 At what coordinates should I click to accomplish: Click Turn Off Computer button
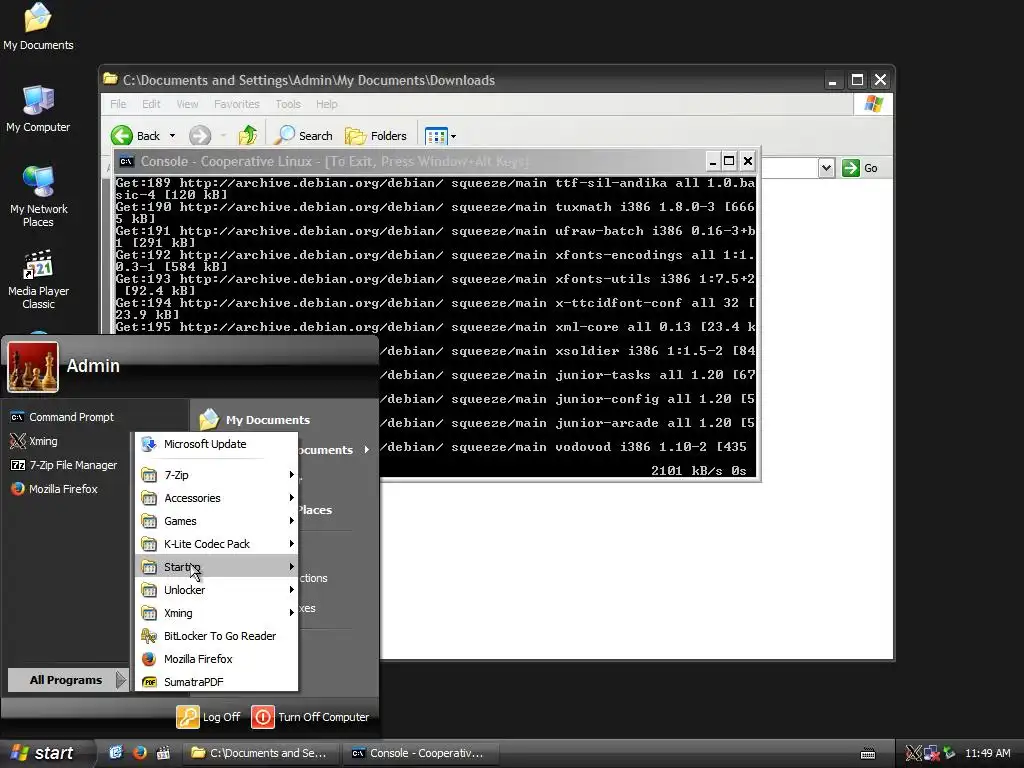pos(310,716)
